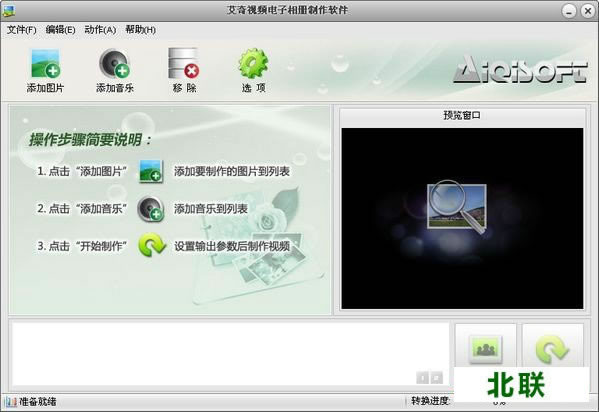
Task: Open the 文件(F) menu
Action: click(21, 30)
